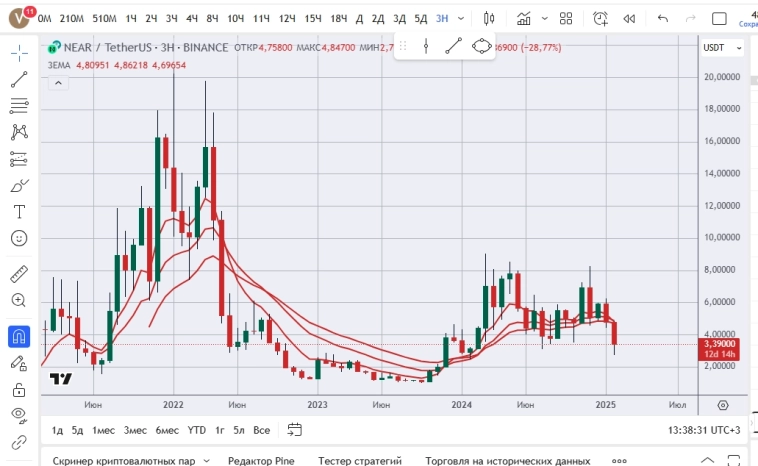Toggle lock all drawings padlock

[19, 390]
